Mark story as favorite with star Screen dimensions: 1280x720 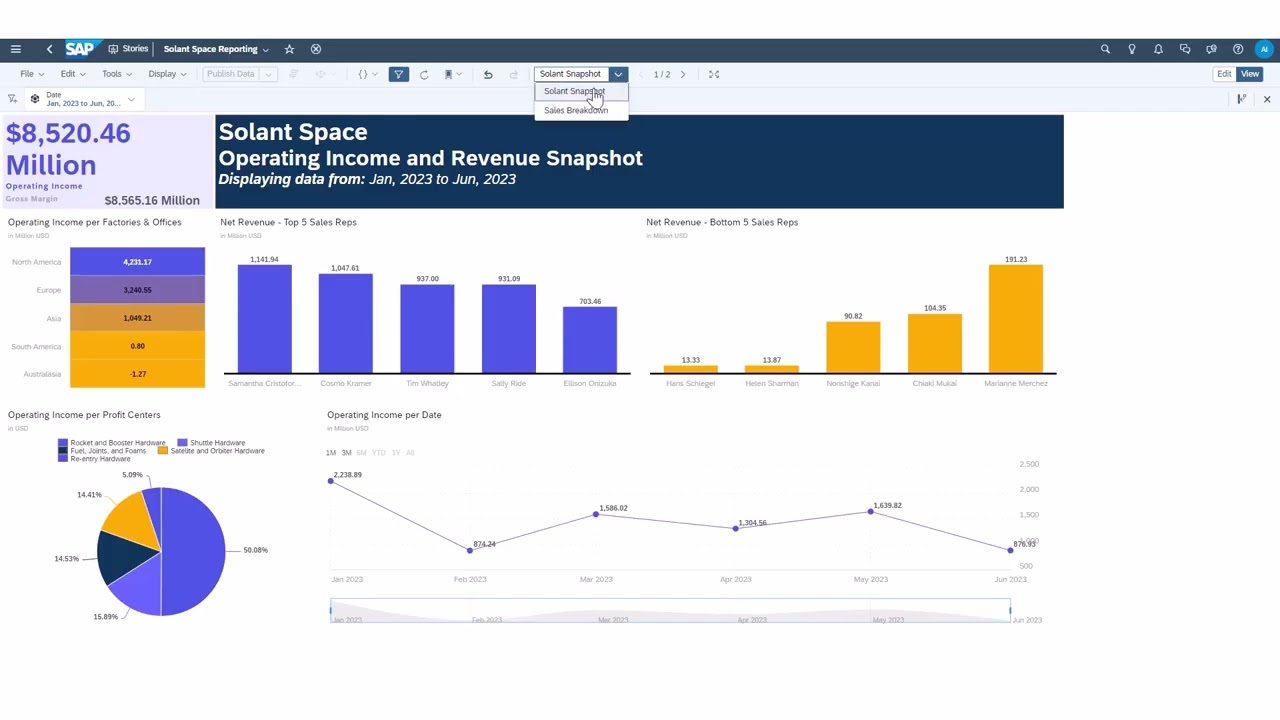(289, 49)
